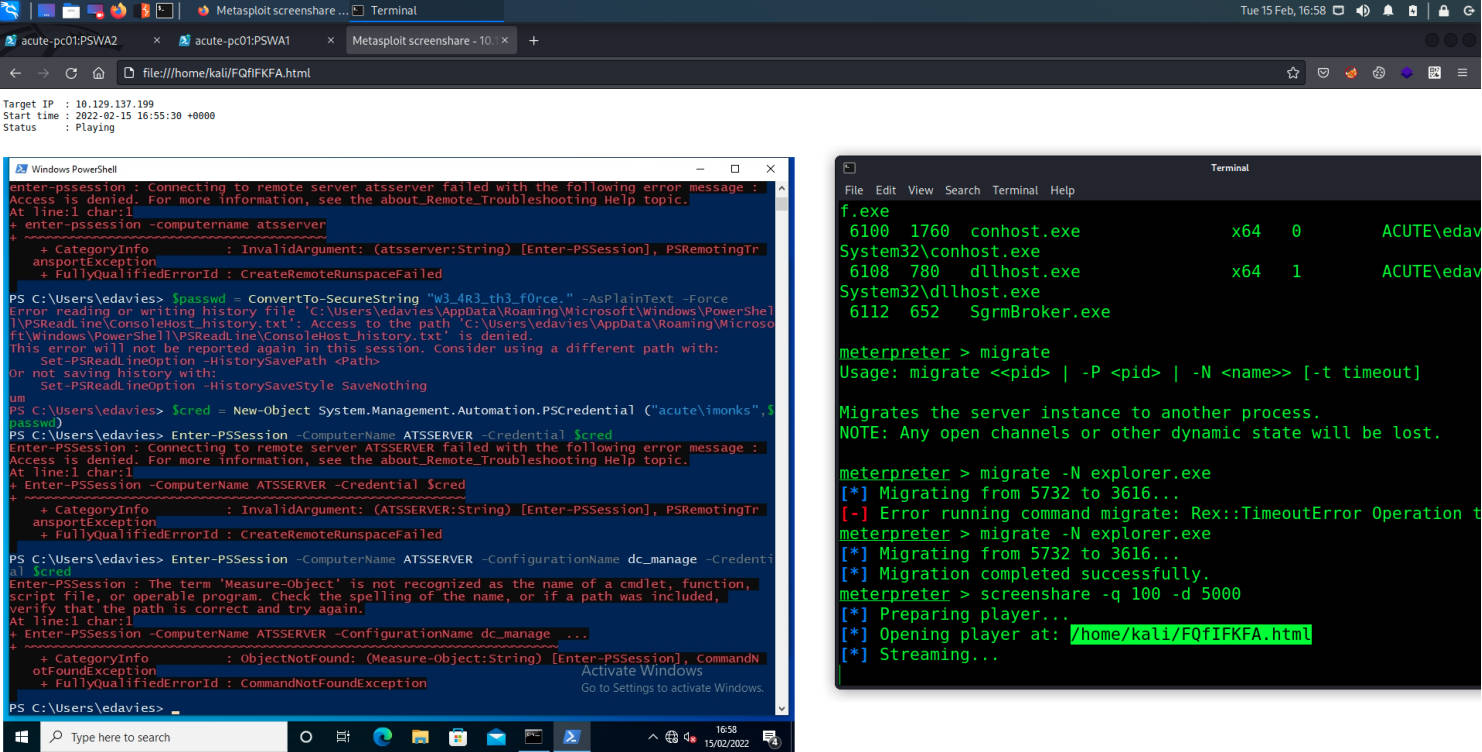Maximize the Windows PowerShell window
This screenshot has width=1482, height=752.
pos(735,169)
